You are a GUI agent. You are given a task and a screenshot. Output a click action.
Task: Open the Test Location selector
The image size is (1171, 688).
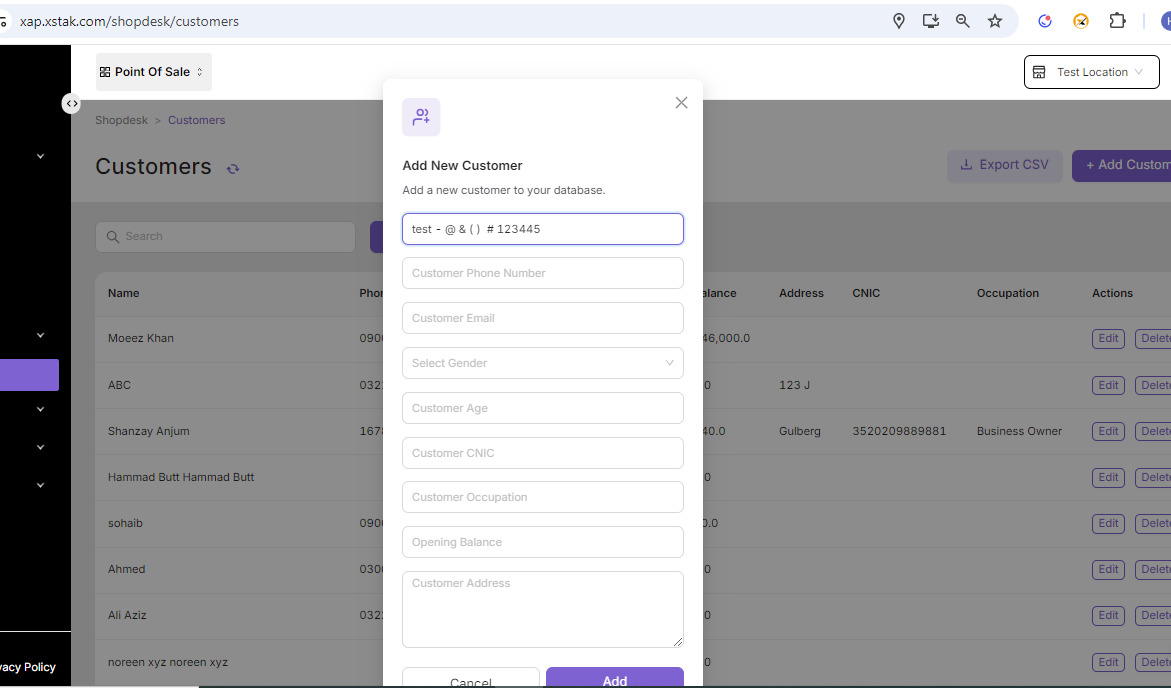pos(1091,72)
